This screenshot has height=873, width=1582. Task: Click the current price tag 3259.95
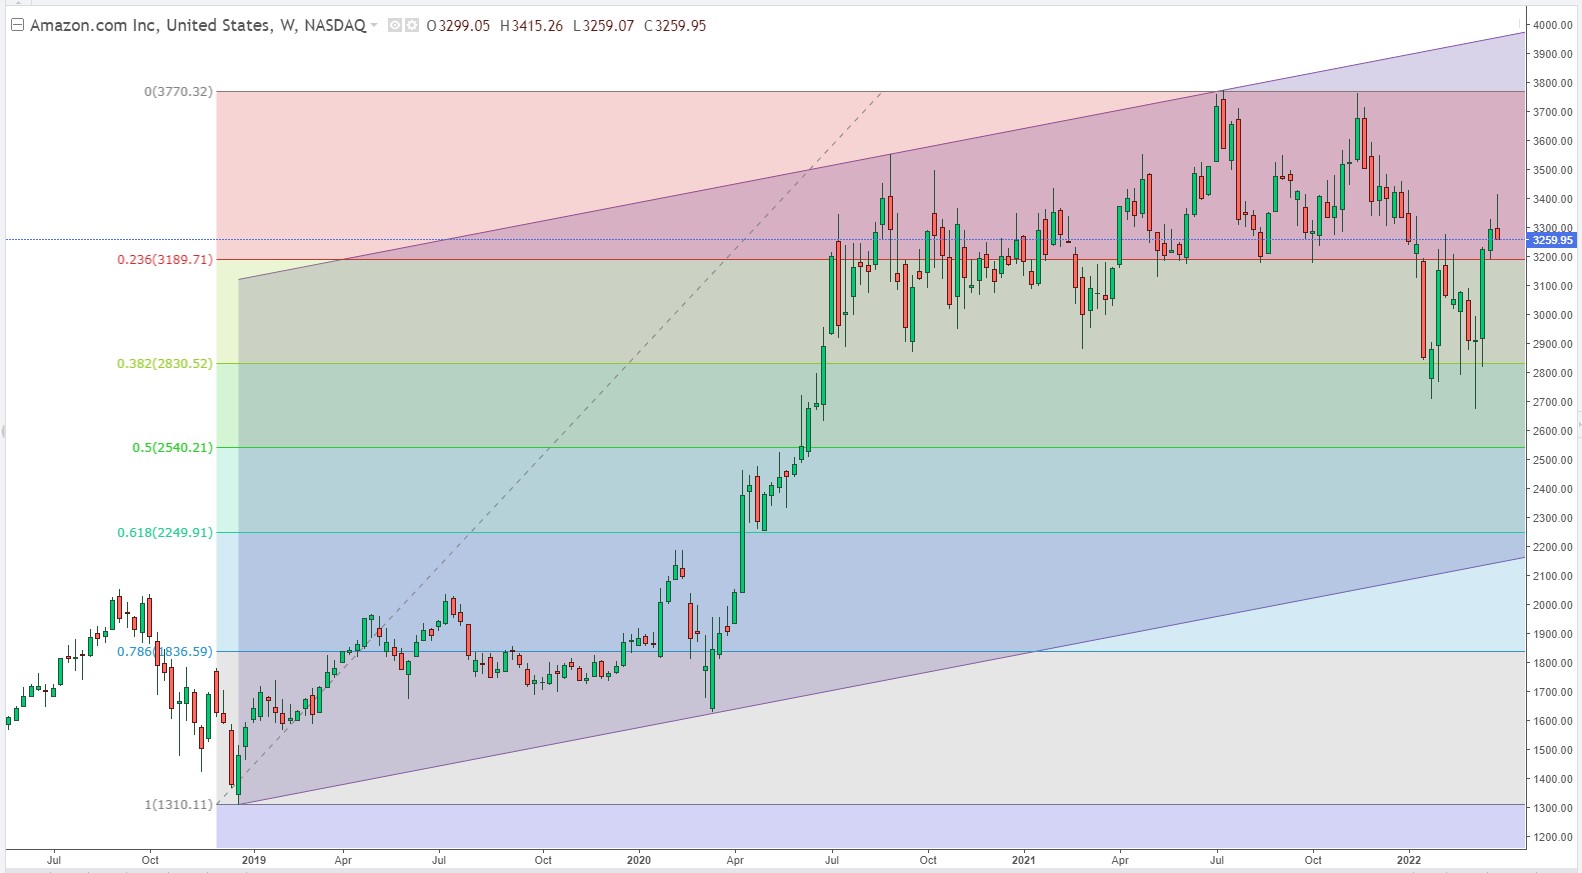point(1552,240)
